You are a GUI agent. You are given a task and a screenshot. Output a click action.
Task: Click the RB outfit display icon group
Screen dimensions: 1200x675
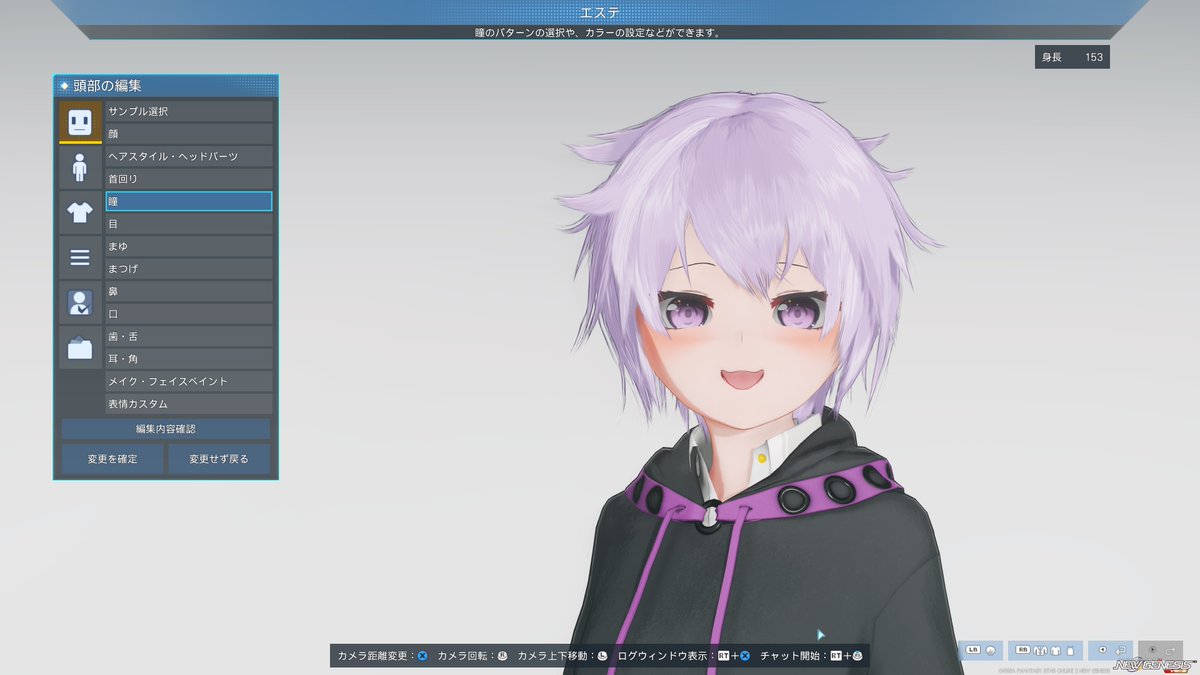(1045, 650)
